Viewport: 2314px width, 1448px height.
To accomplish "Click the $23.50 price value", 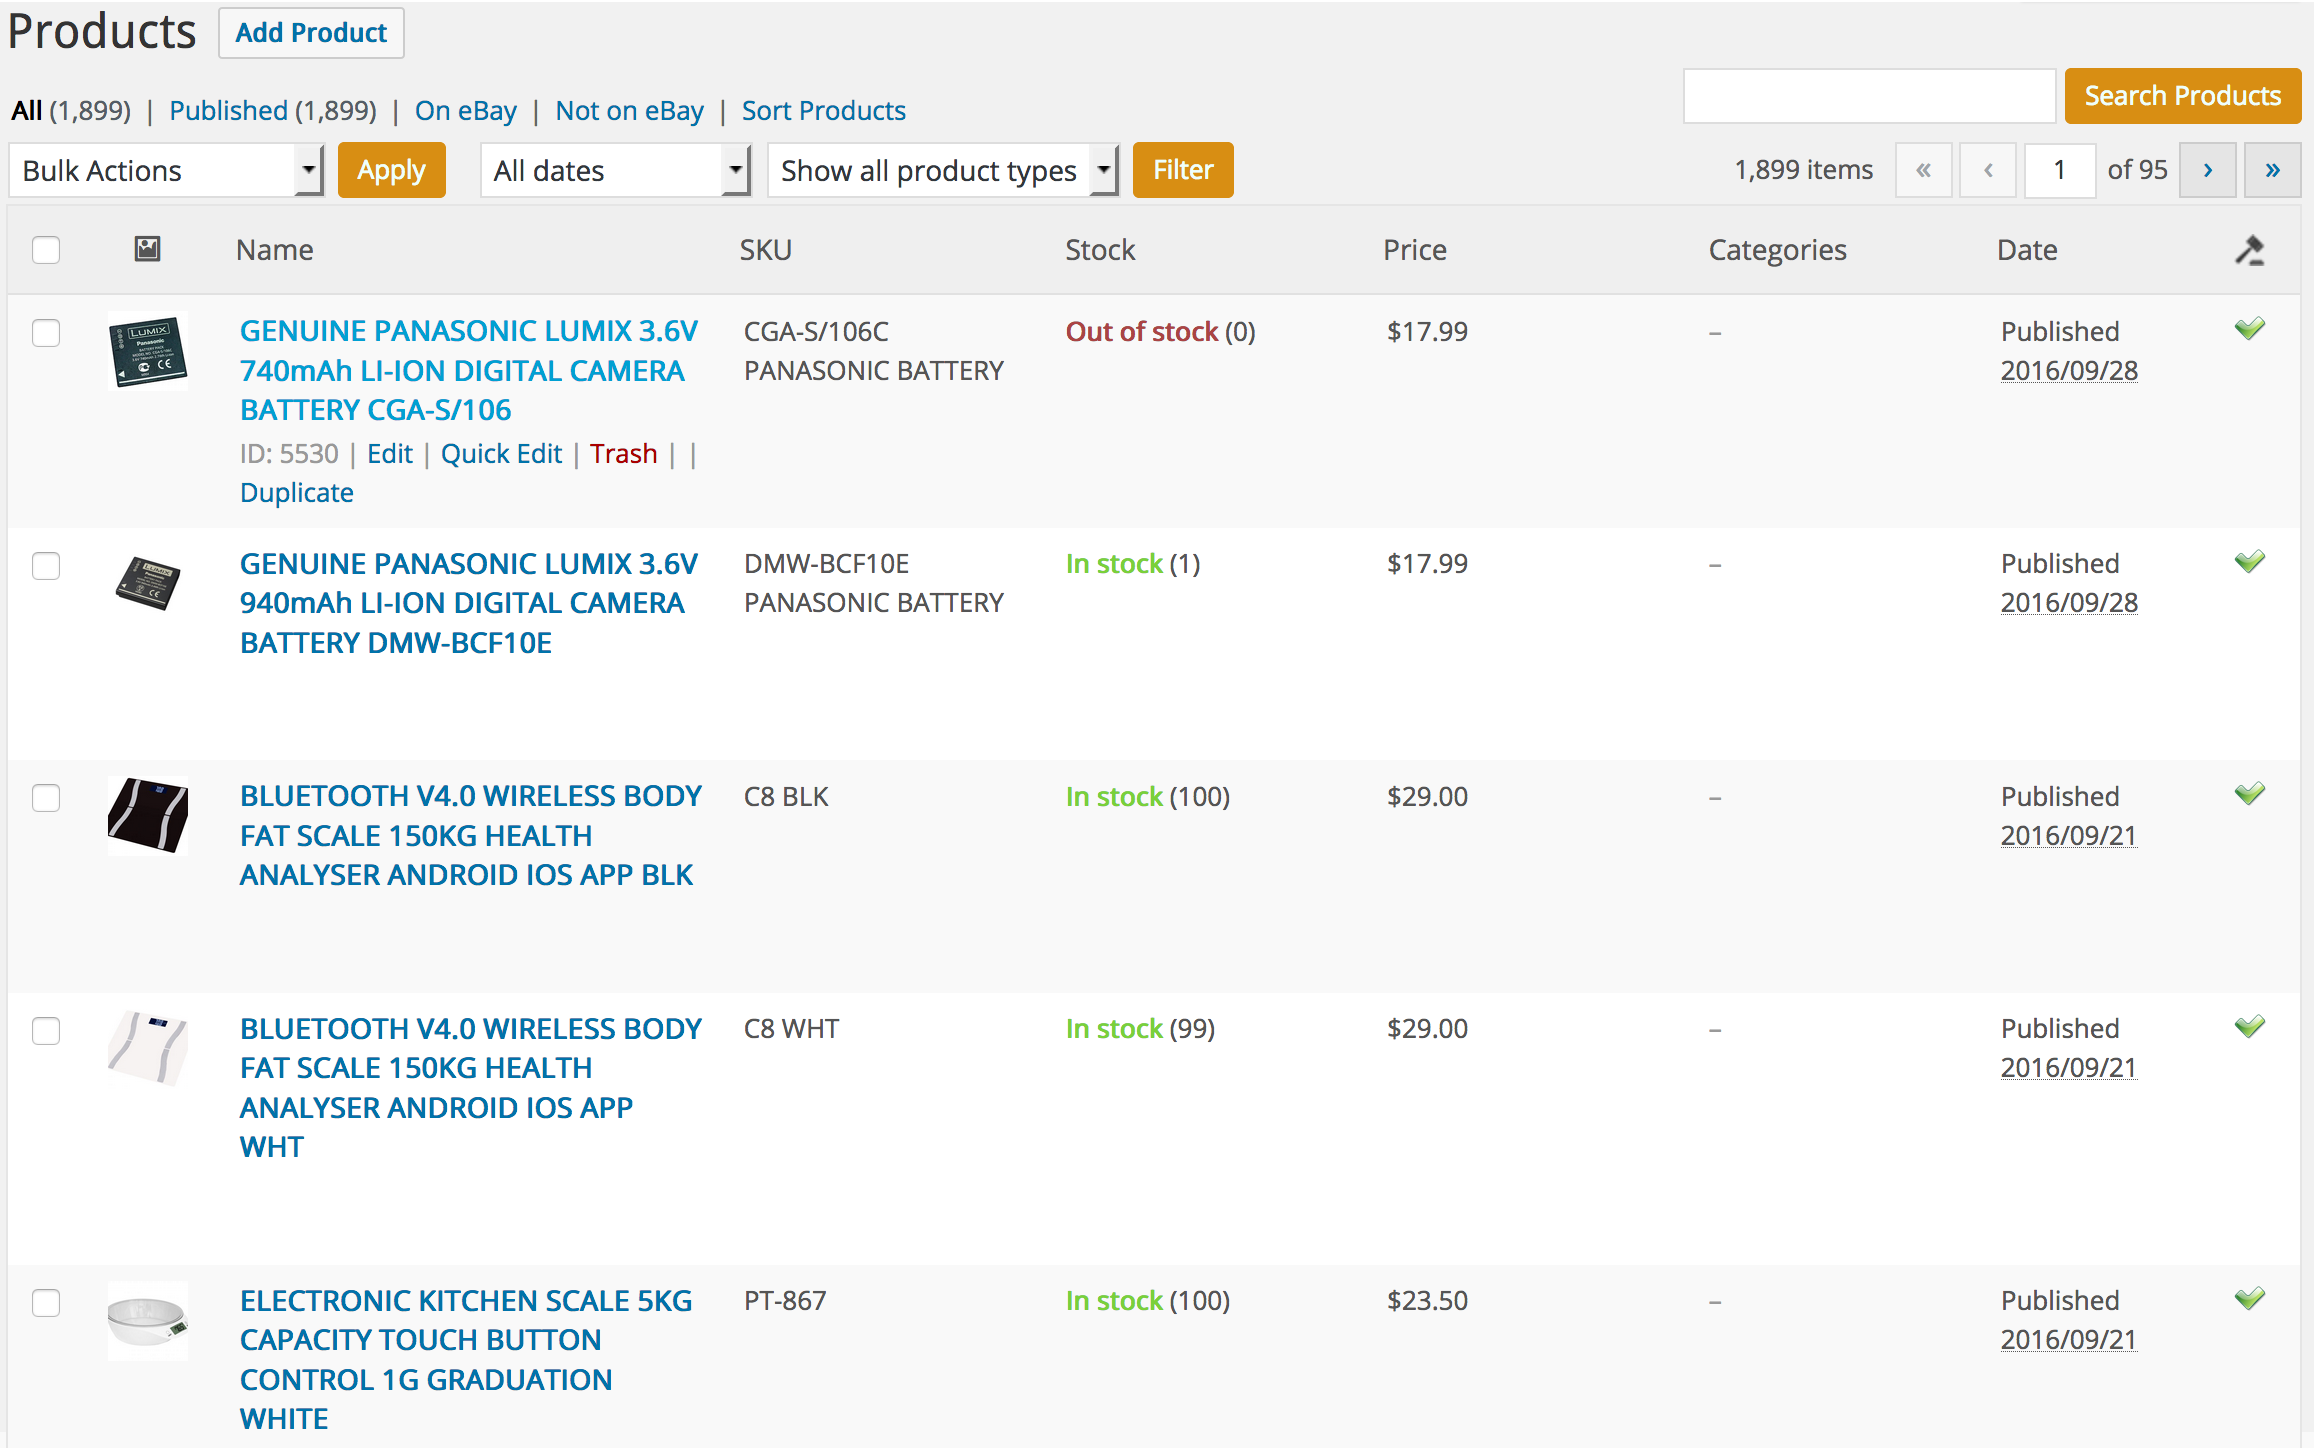I will [1427, 1301].
